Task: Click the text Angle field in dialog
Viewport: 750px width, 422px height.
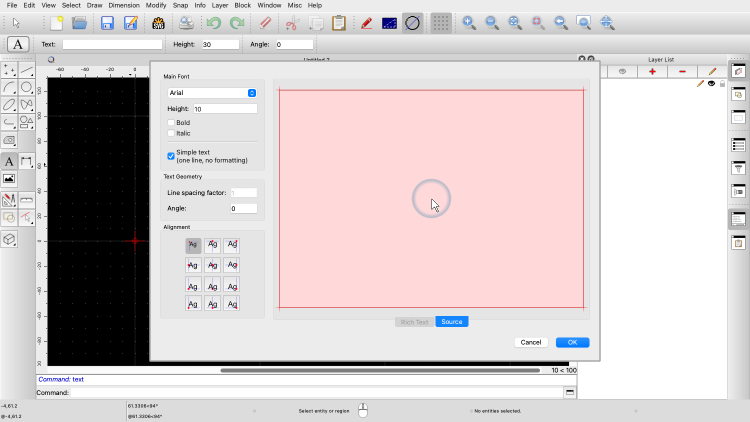Action: [243, 208]
